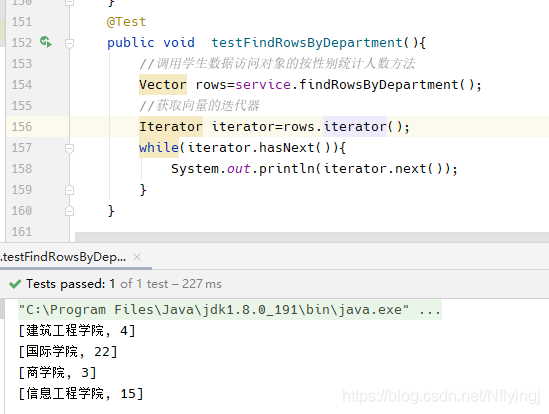
Task: Click output line 信息工程学院, 15
Action: click(81, 394)
